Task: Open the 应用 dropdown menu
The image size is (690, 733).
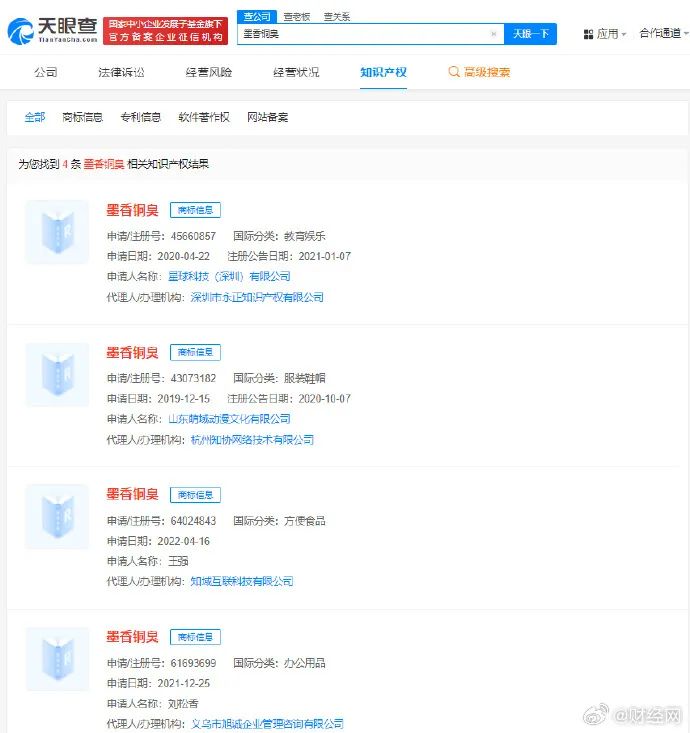Action: [x=605, y=34]
